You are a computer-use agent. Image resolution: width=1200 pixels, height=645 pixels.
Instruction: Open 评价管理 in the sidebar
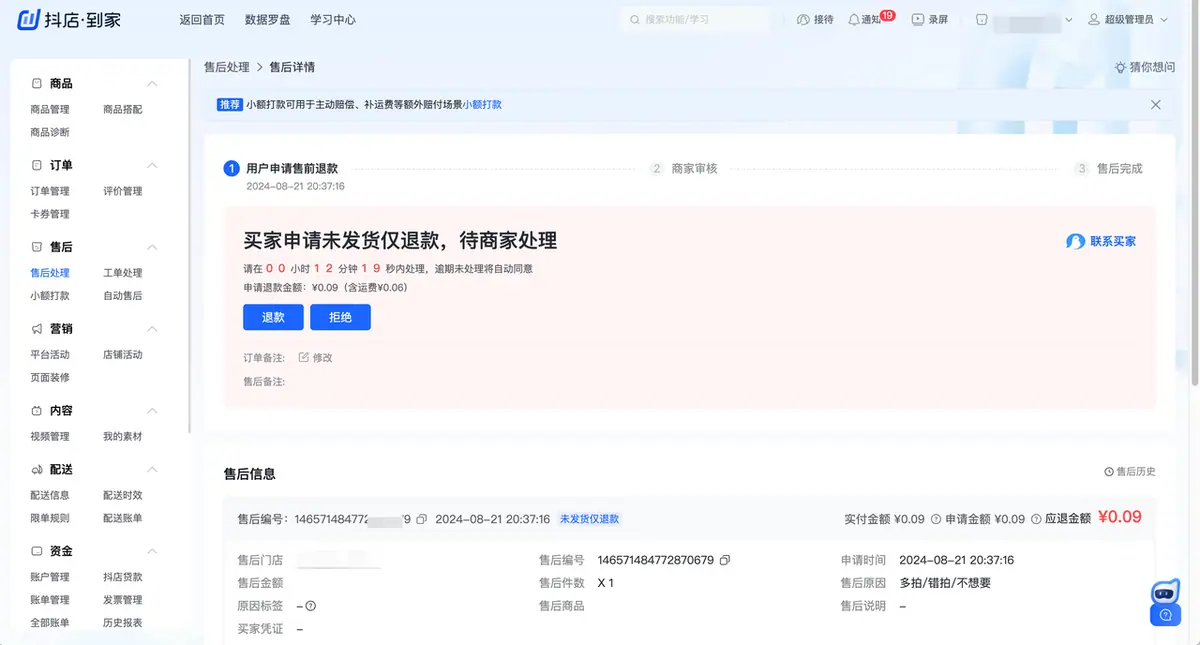[123, 191]
